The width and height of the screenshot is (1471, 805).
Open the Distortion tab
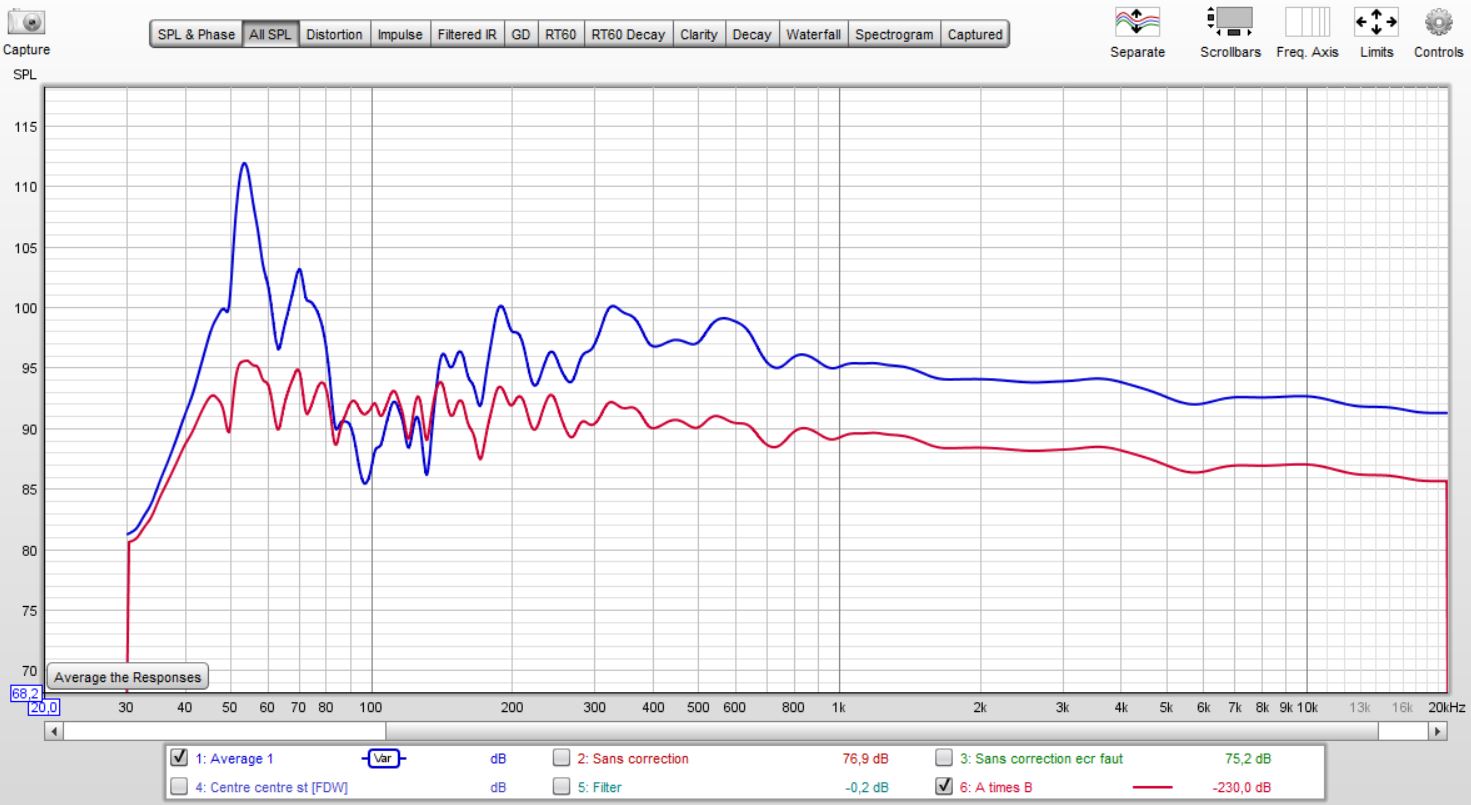pos(334,34)
